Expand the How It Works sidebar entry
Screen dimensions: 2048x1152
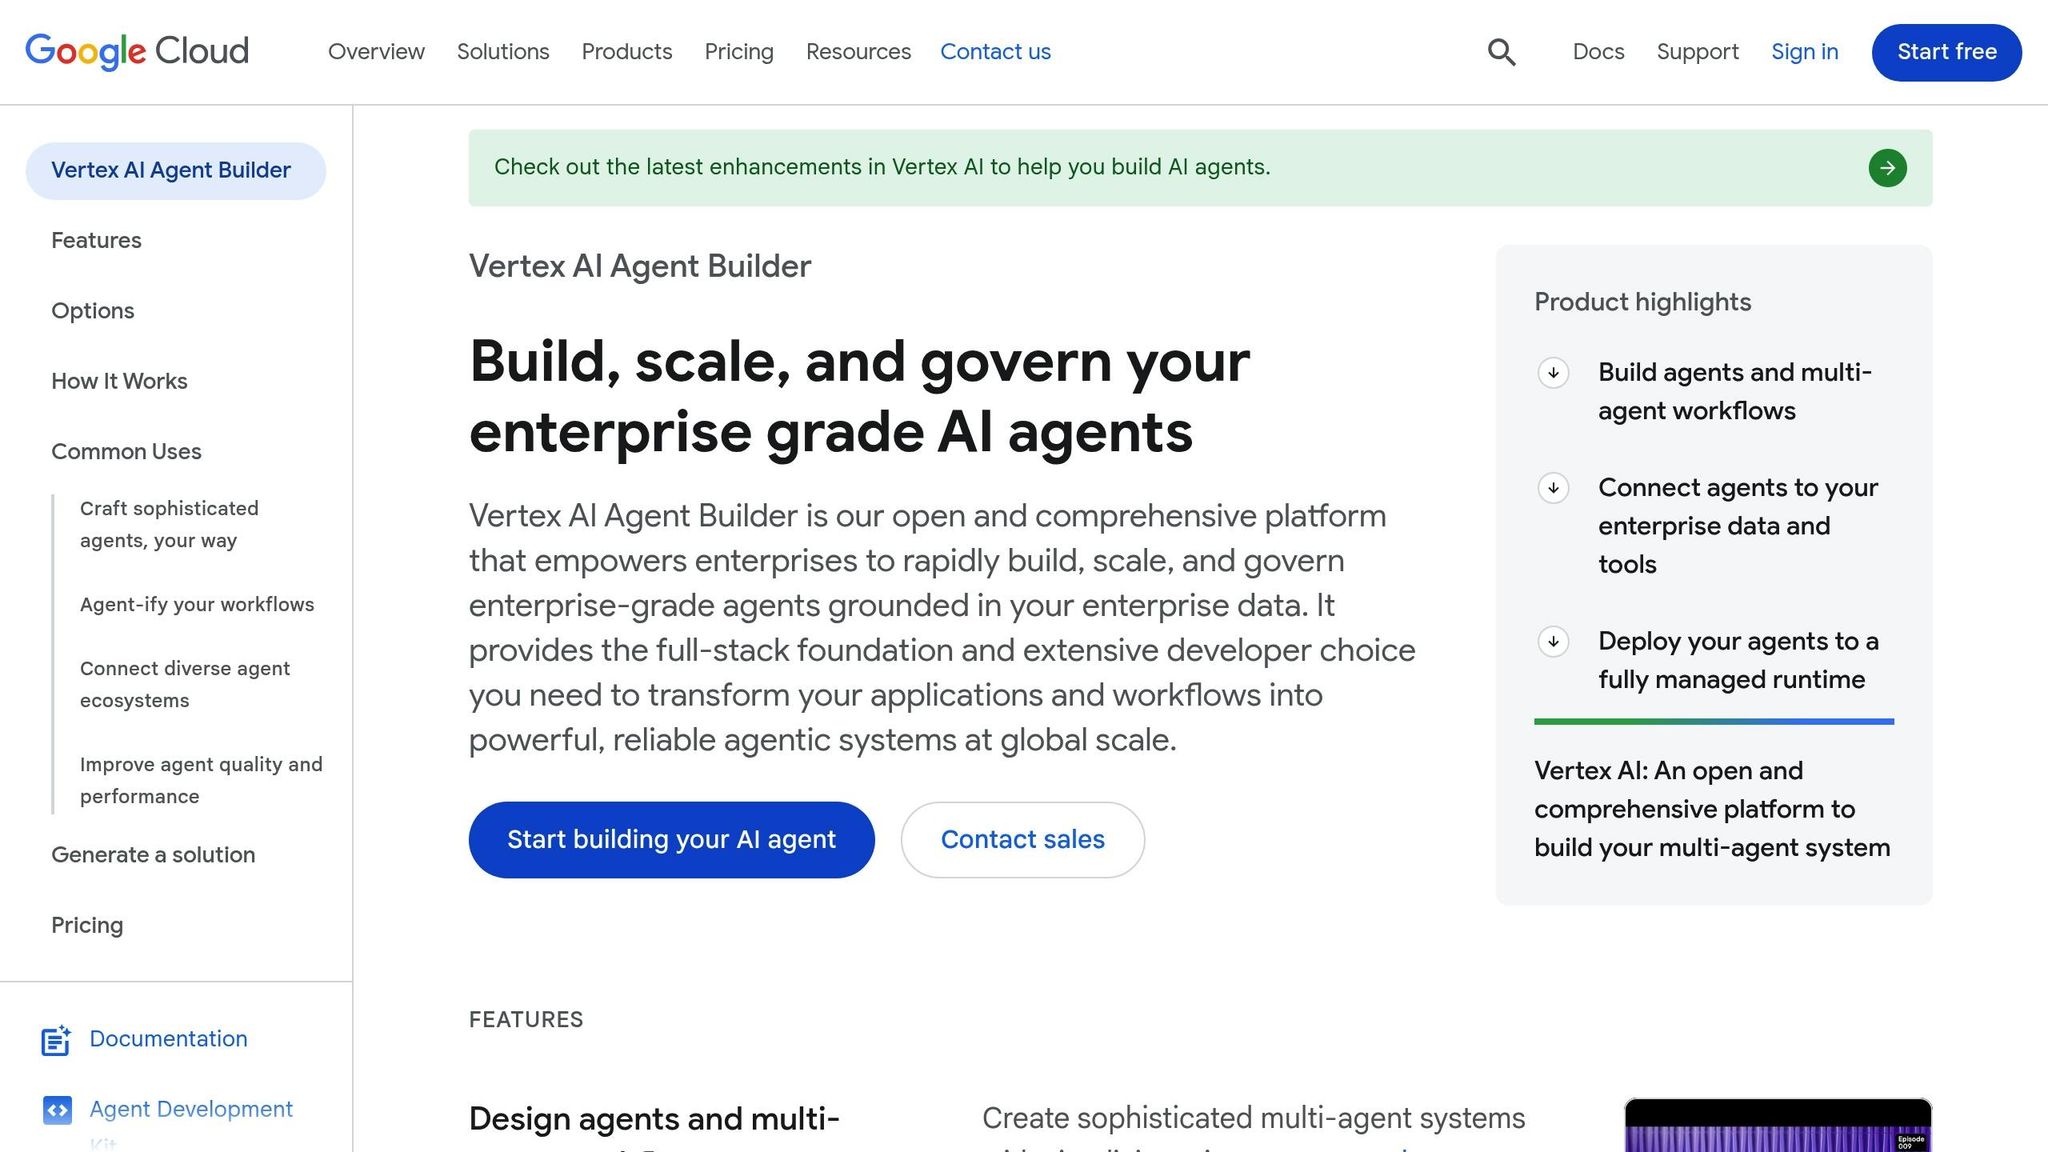click(119, 381)
